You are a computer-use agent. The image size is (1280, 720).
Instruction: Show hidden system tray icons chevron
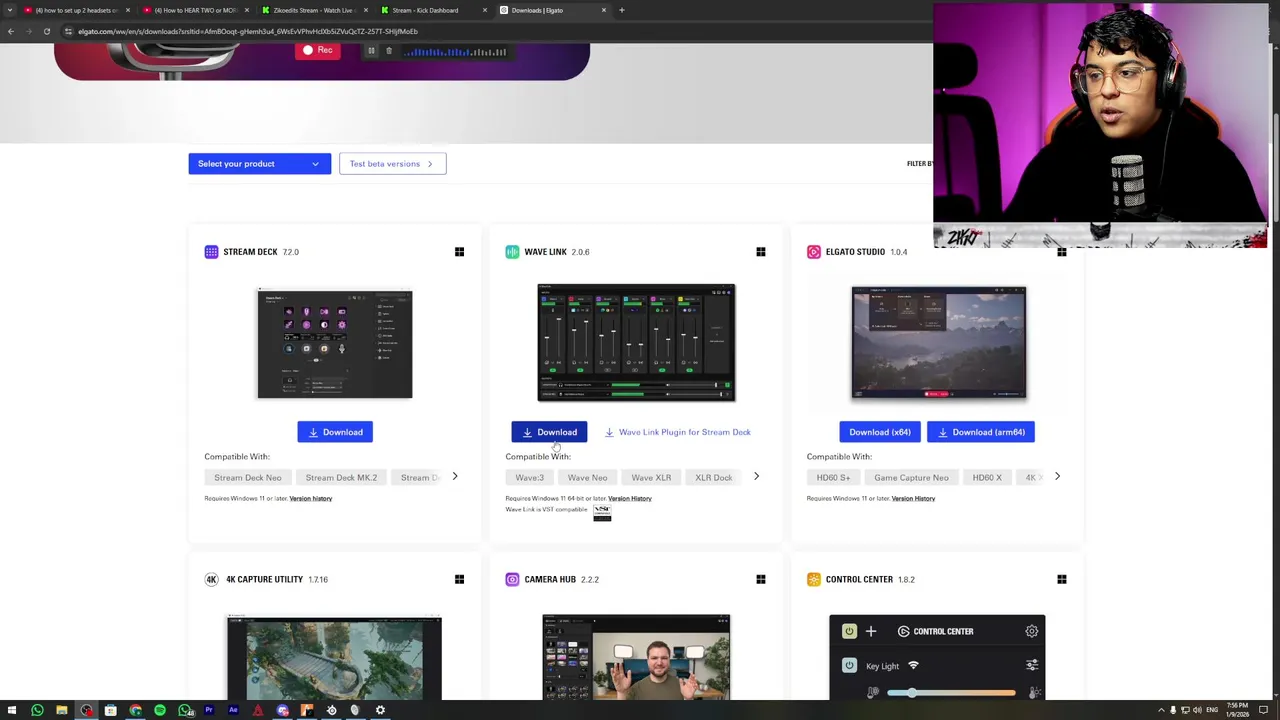tap(1161, 710)
